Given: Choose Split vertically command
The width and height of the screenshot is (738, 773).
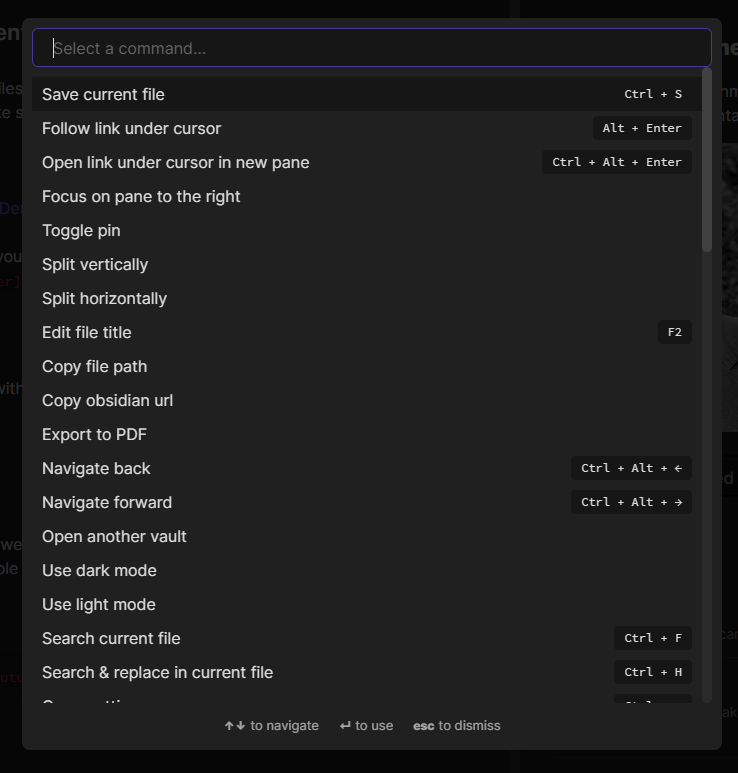Looking at the screenshot, I should coord(95,264).
